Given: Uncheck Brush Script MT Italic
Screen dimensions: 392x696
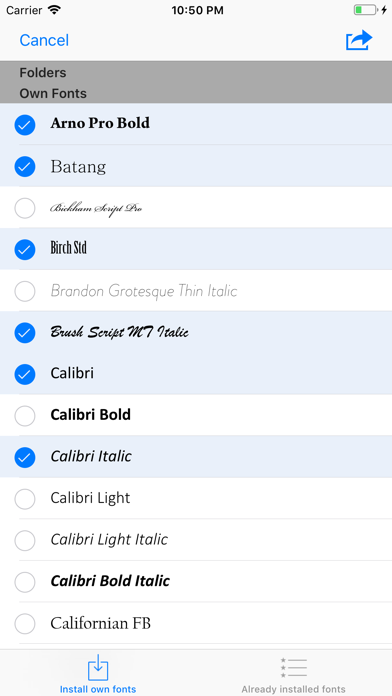Looking at the screenshot, I should 25,332.
